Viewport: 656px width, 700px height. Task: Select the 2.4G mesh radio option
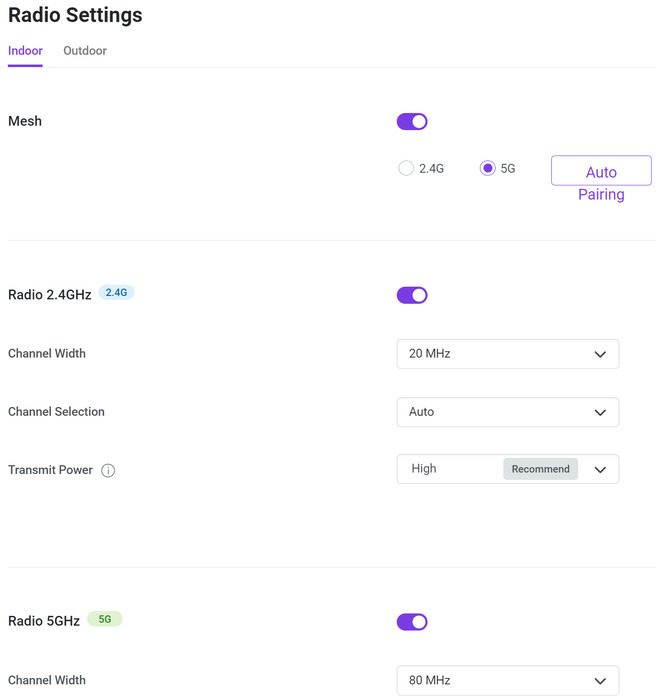tap(406, 168)
